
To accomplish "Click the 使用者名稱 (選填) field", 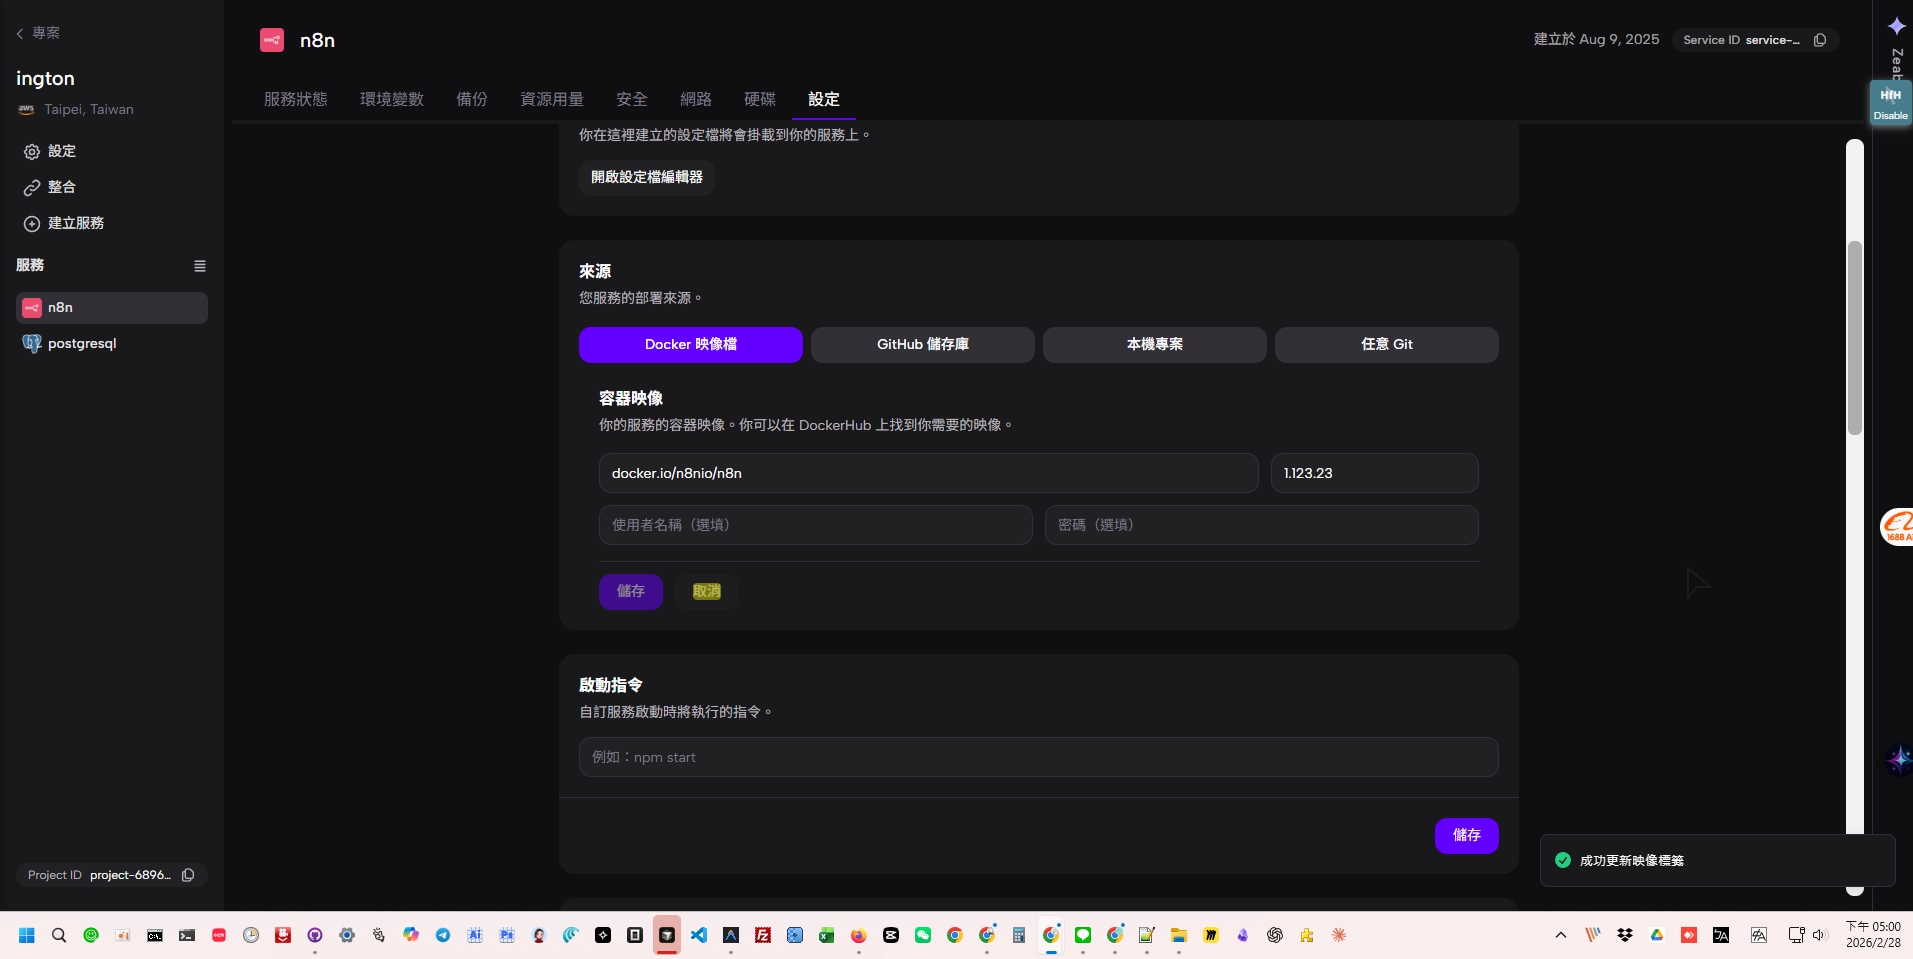I will [816, 525].
